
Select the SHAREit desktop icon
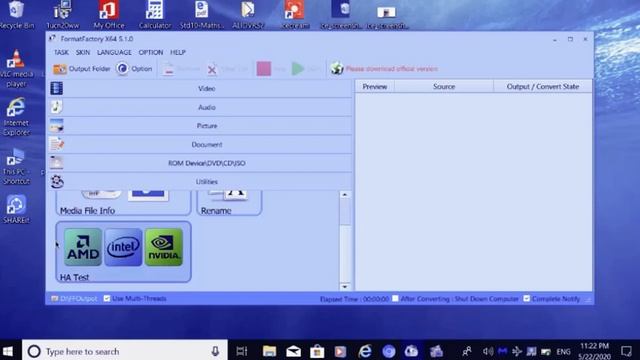[16, 209]
